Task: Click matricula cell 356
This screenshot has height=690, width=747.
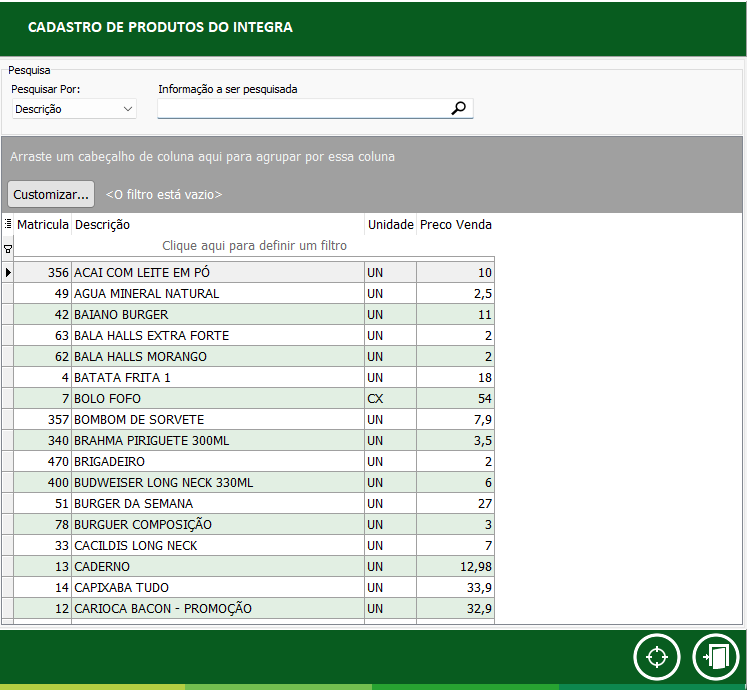Action: [x=43, y=273]
